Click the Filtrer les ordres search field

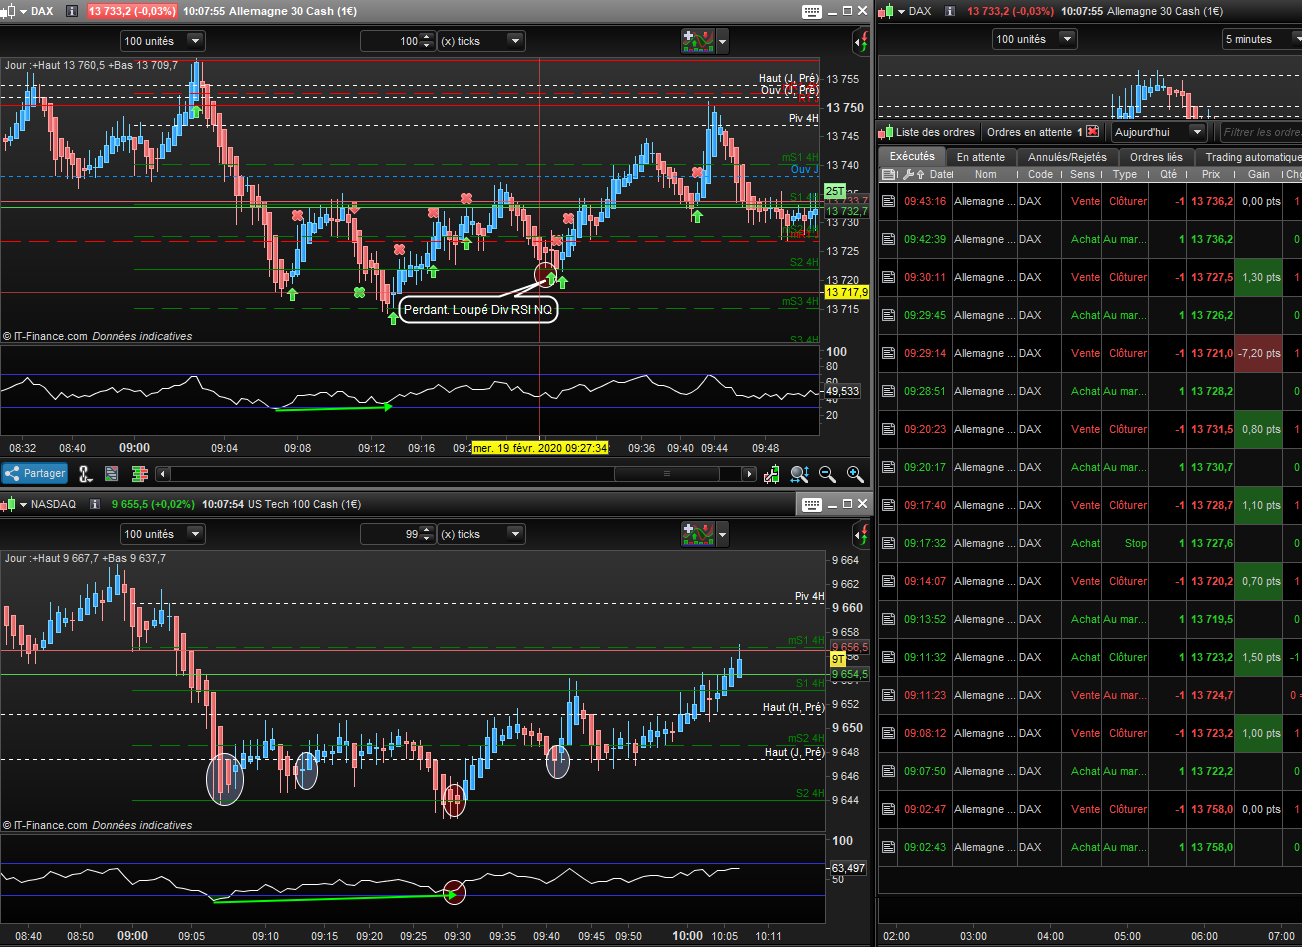[x=1260, y=132]
